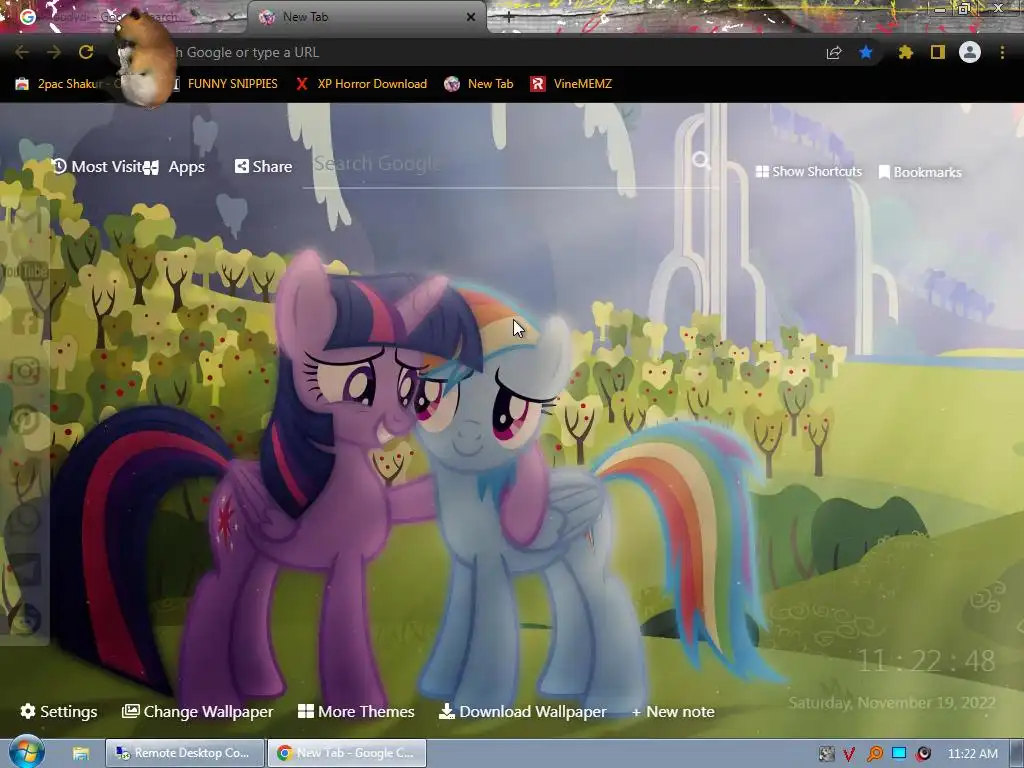Open the XP Horror Download bookmark
The width and height of the screenshot is (1024, 768).
[x=361, y=84]
